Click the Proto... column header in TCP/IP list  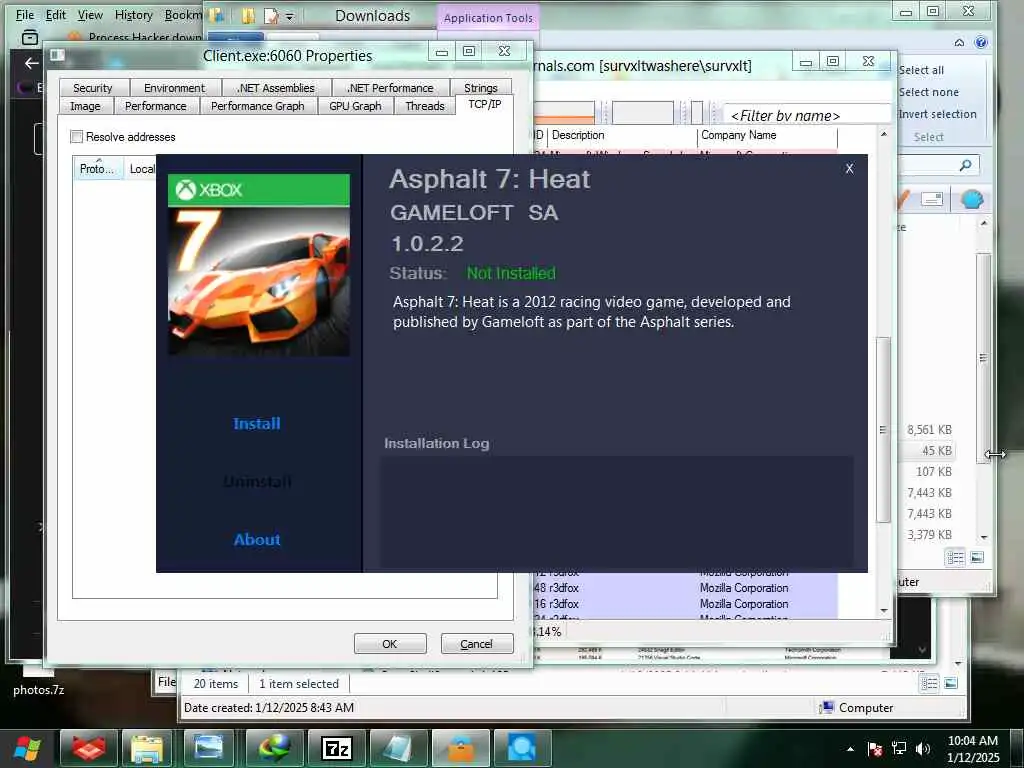[97, 168]
